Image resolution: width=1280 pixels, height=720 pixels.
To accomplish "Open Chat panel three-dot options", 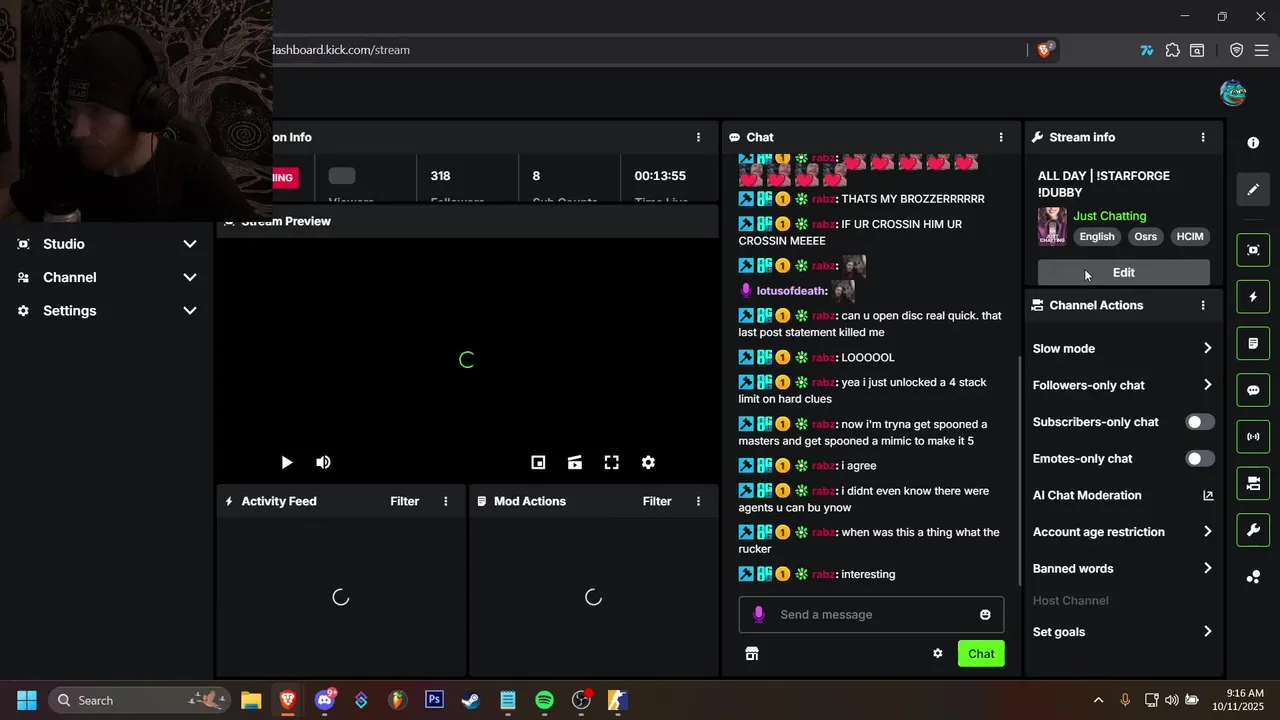I will coord(1001,137).
